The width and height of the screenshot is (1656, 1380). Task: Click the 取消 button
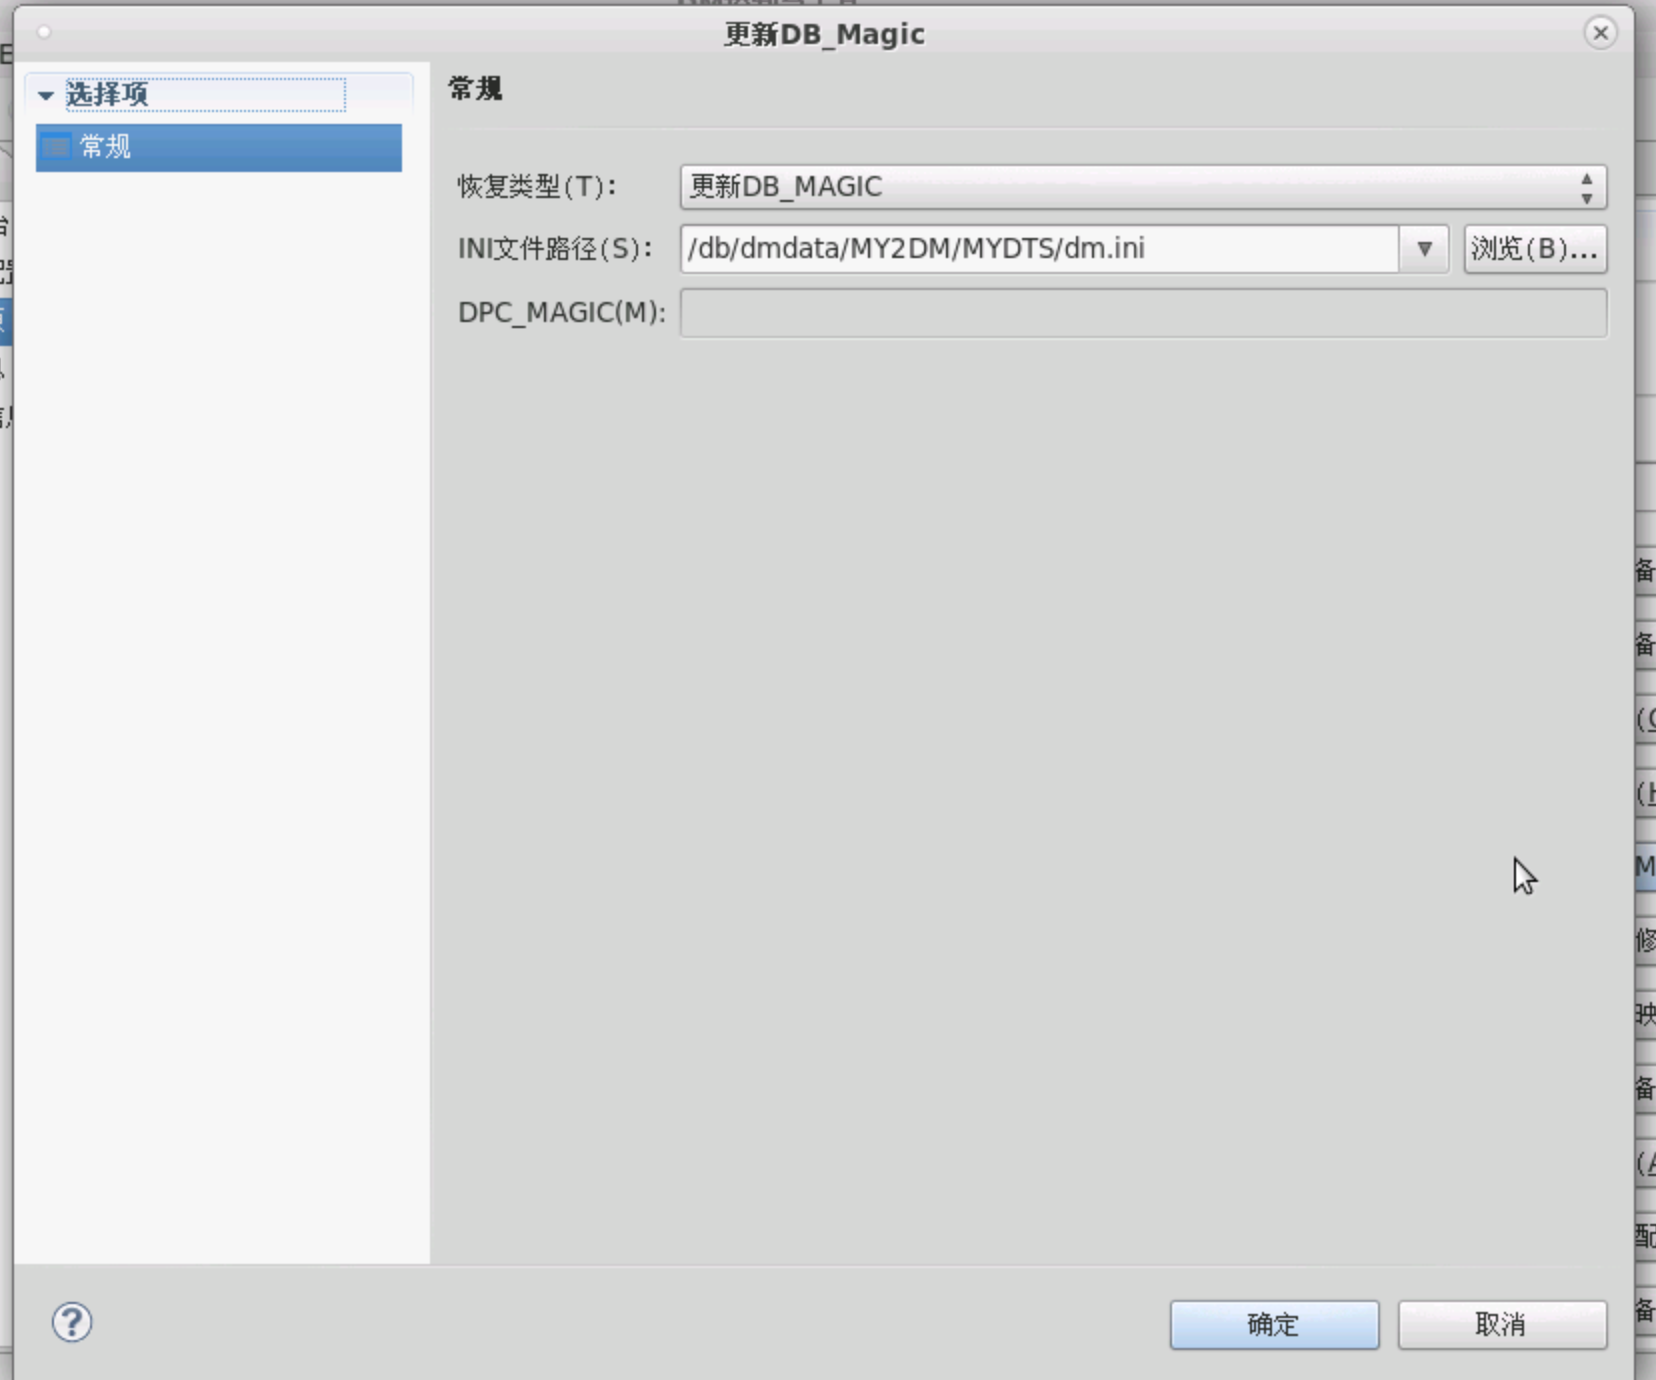(x=1502, y=1325)
